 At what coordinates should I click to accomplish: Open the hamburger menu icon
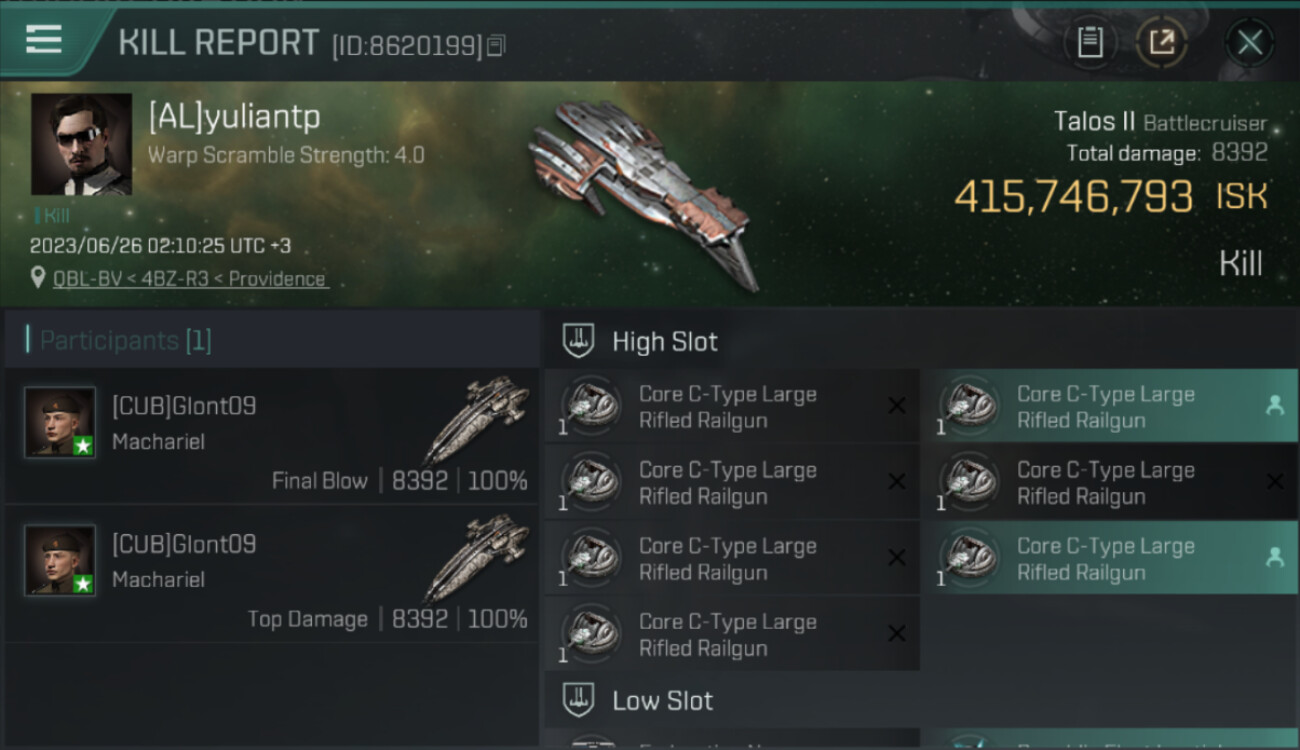pos(44,40)
